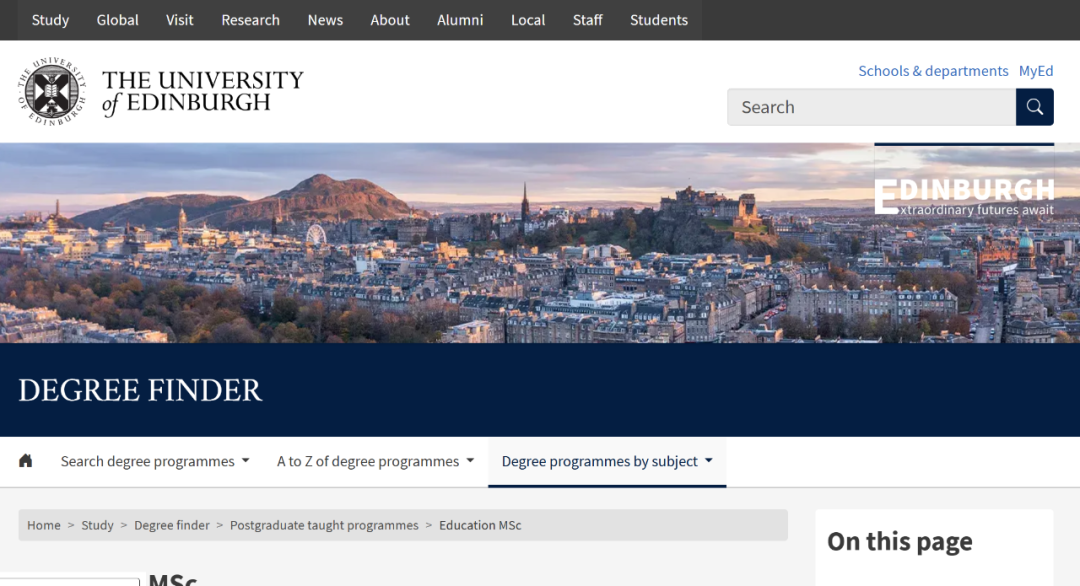The image size is (1080, 586).
Task: Select Research in the top navigation
Action: point(250,20)
